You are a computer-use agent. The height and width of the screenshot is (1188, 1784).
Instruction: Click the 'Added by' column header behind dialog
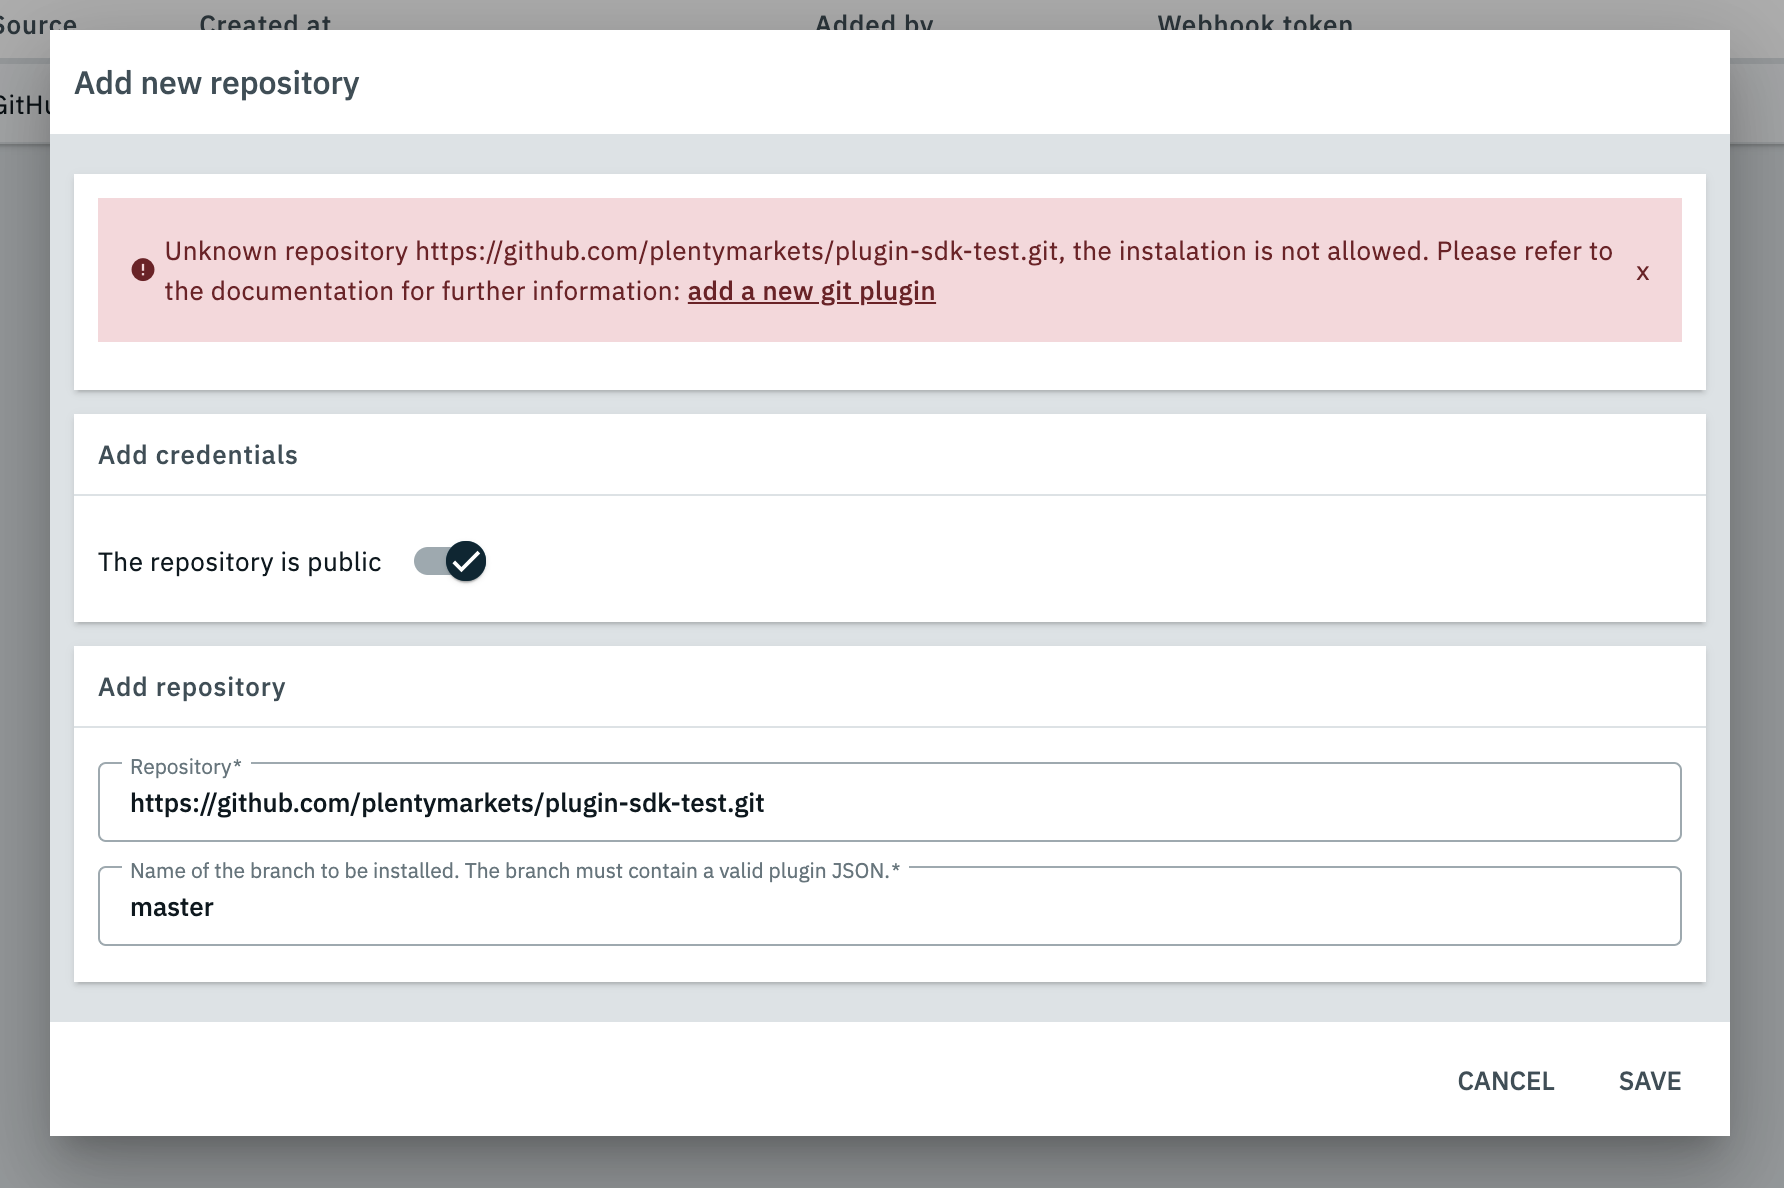coord(874,22)
